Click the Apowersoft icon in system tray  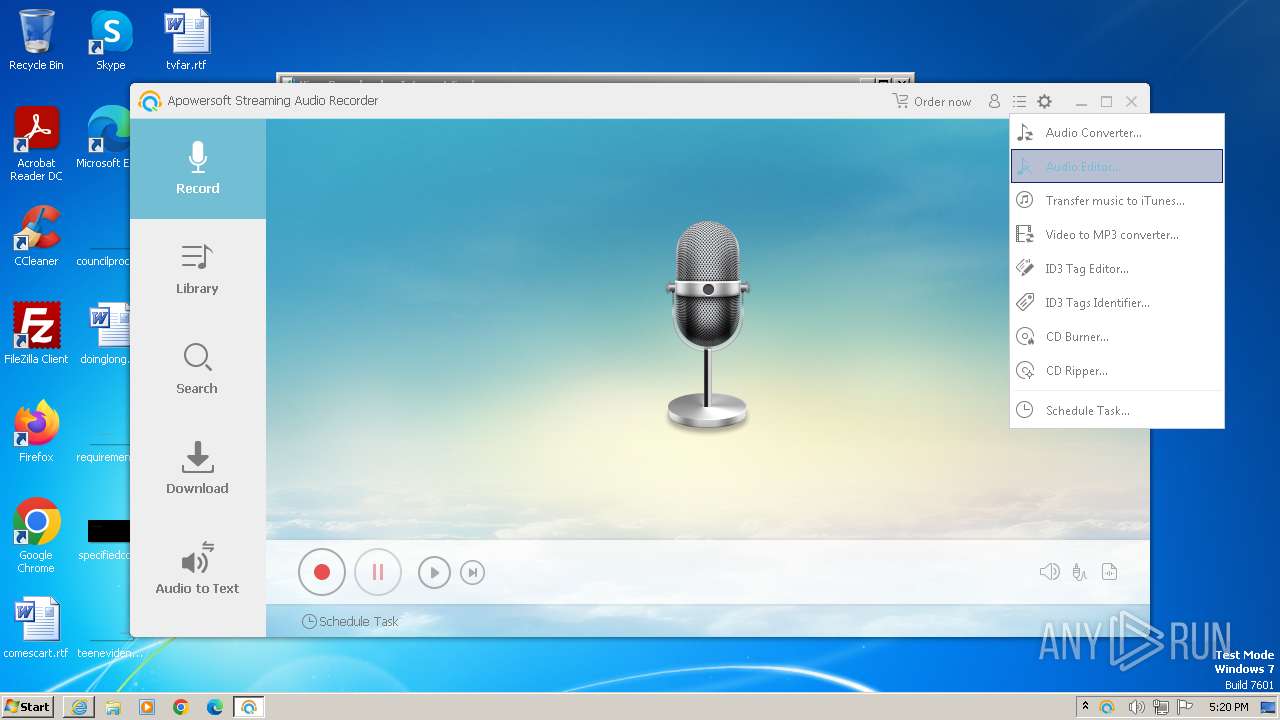click(x=1108, y=707)
